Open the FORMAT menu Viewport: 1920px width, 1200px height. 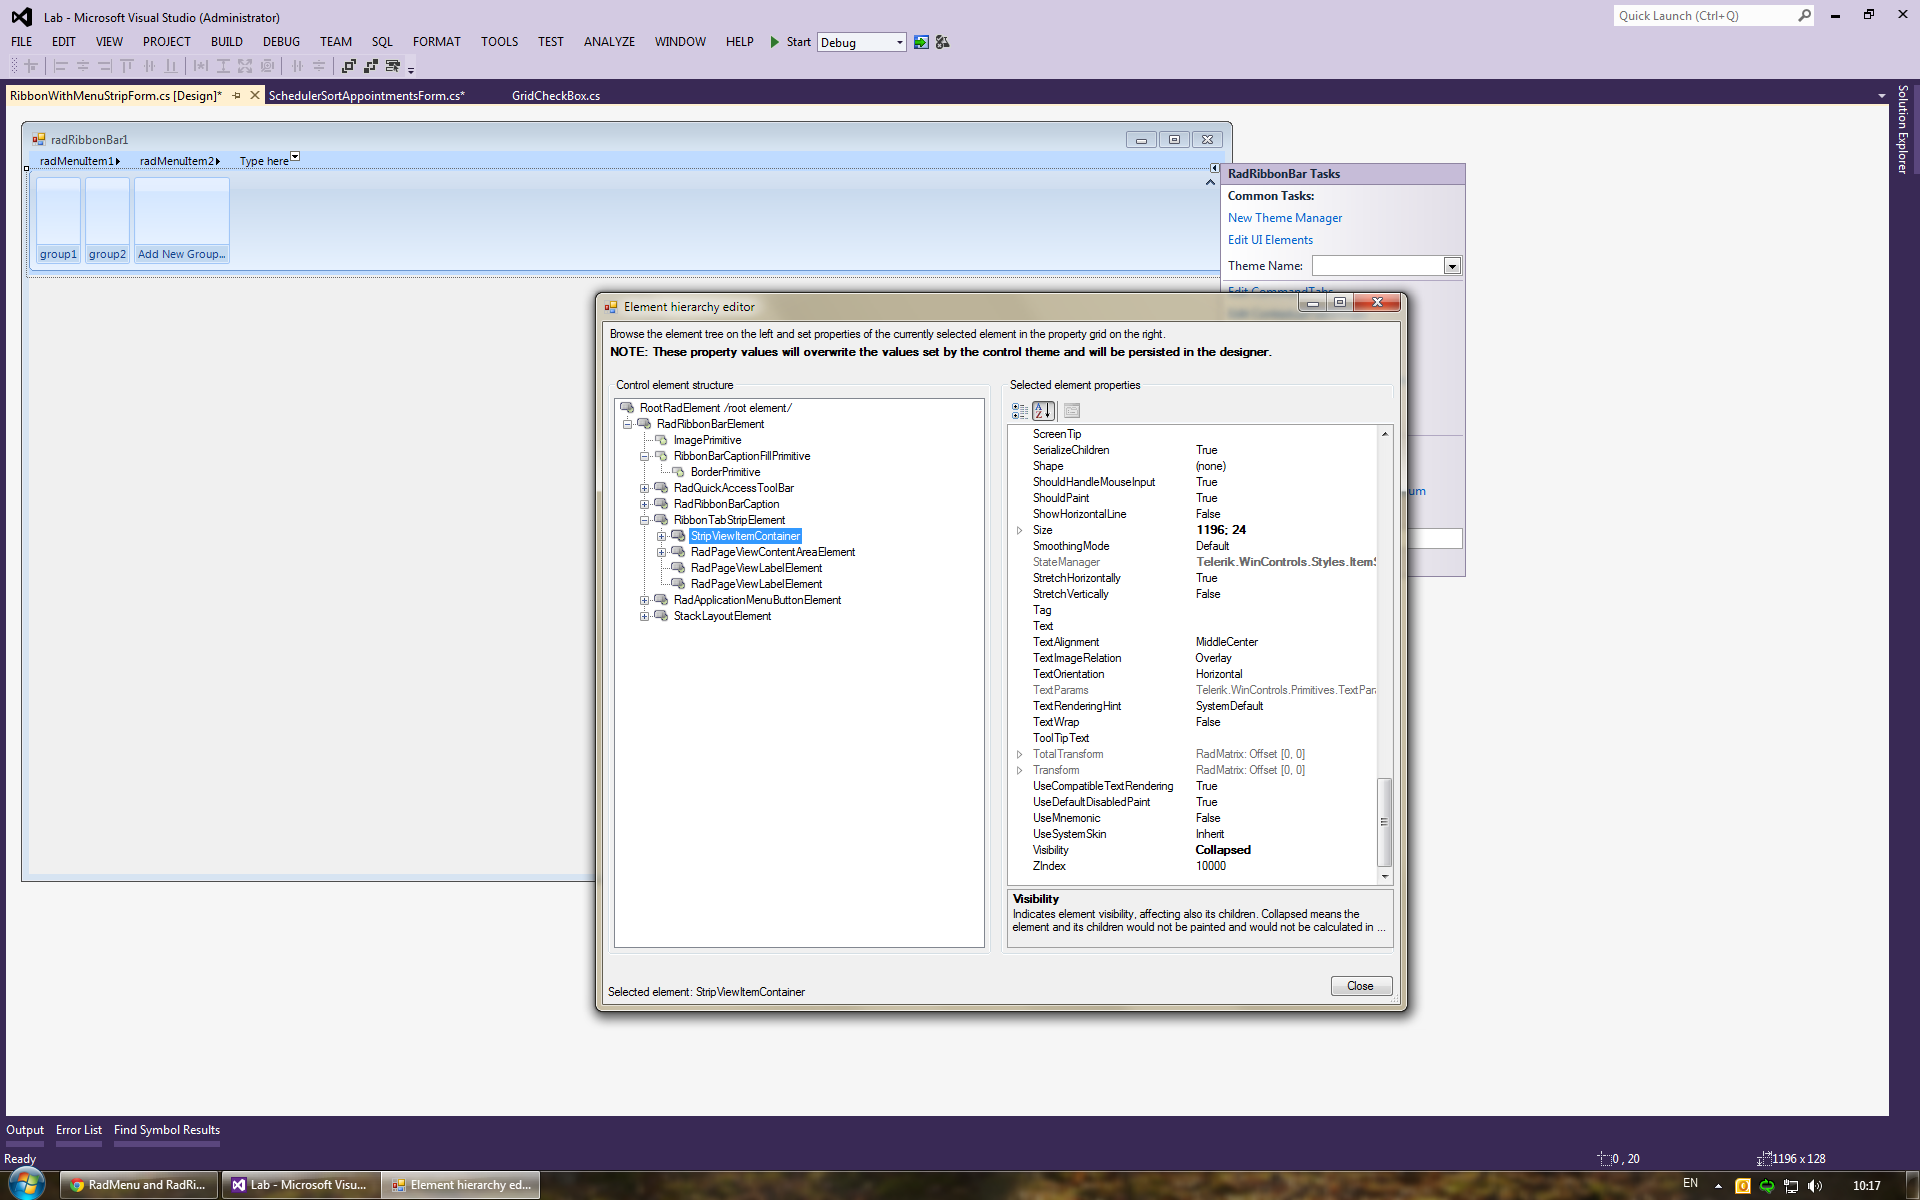[436, 42]
